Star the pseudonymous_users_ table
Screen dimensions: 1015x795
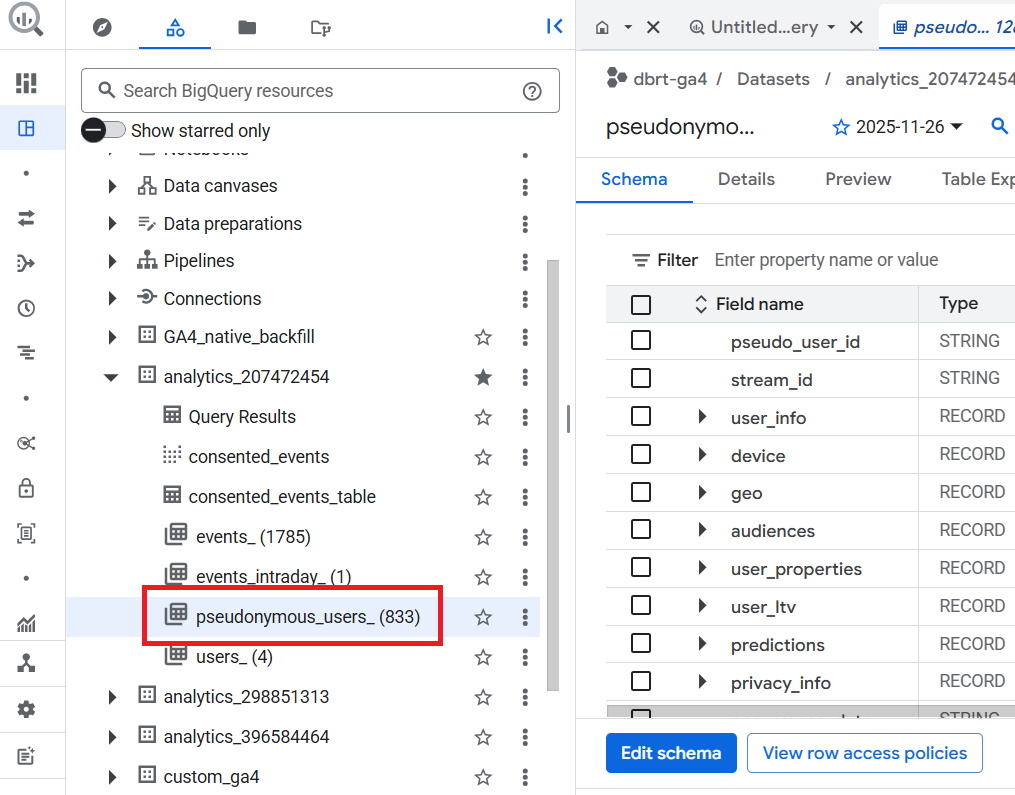click(483, 617)
